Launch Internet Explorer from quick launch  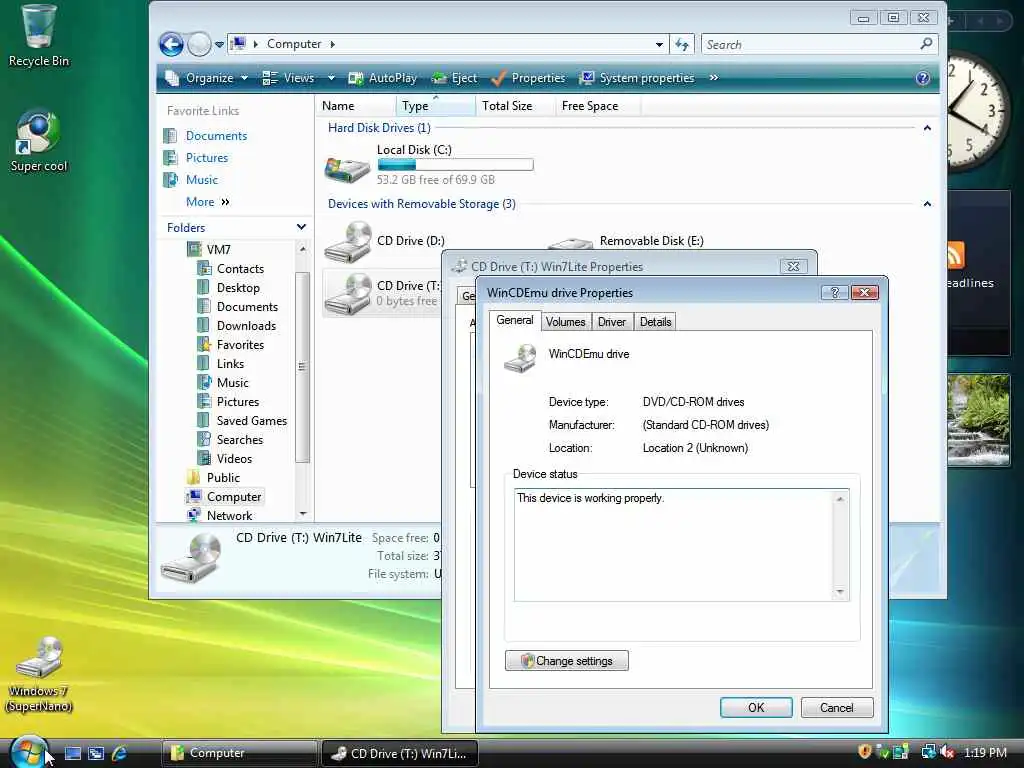[120, 753]
